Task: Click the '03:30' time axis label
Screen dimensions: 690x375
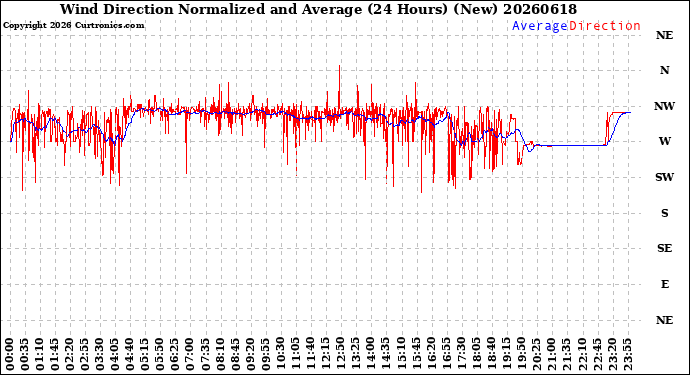Action: tap(100, 355)
